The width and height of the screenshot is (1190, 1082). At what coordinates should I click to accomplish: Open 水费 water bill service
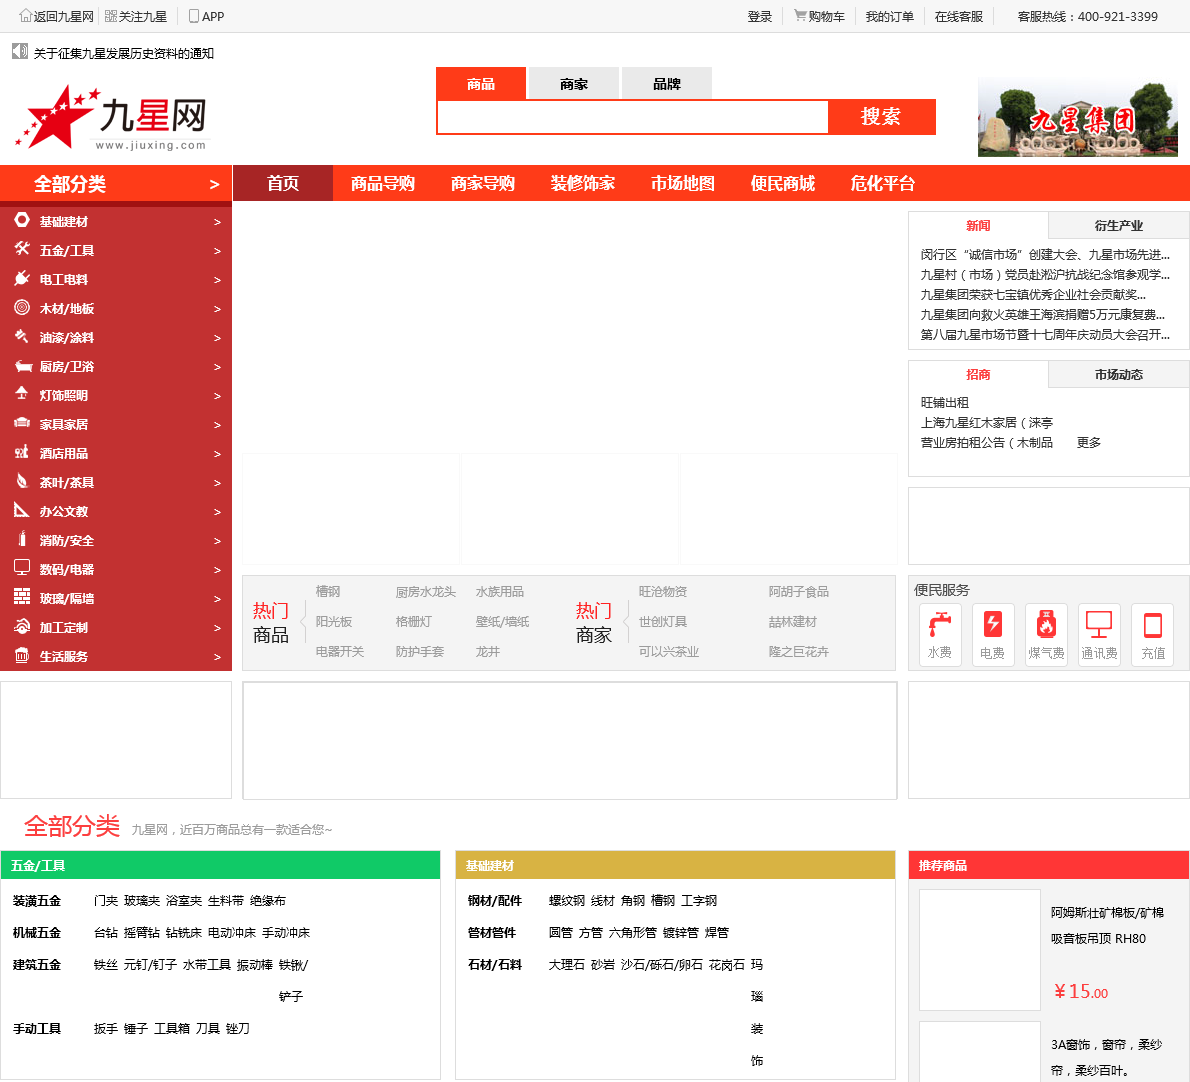940,634
